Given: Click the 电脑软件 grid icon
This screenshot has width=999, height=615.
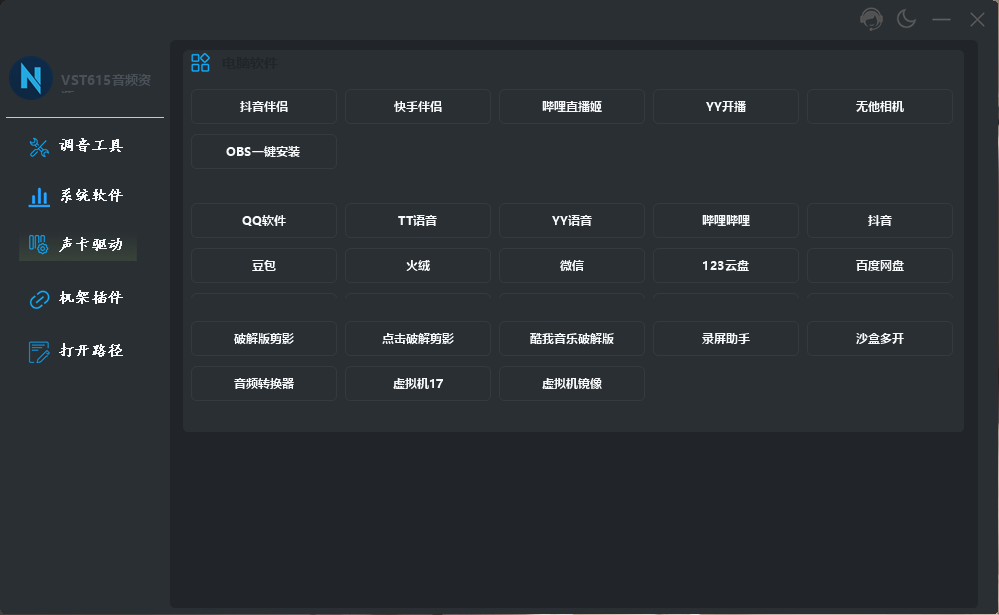Looking at the screenshot, I should coord(200,62).
